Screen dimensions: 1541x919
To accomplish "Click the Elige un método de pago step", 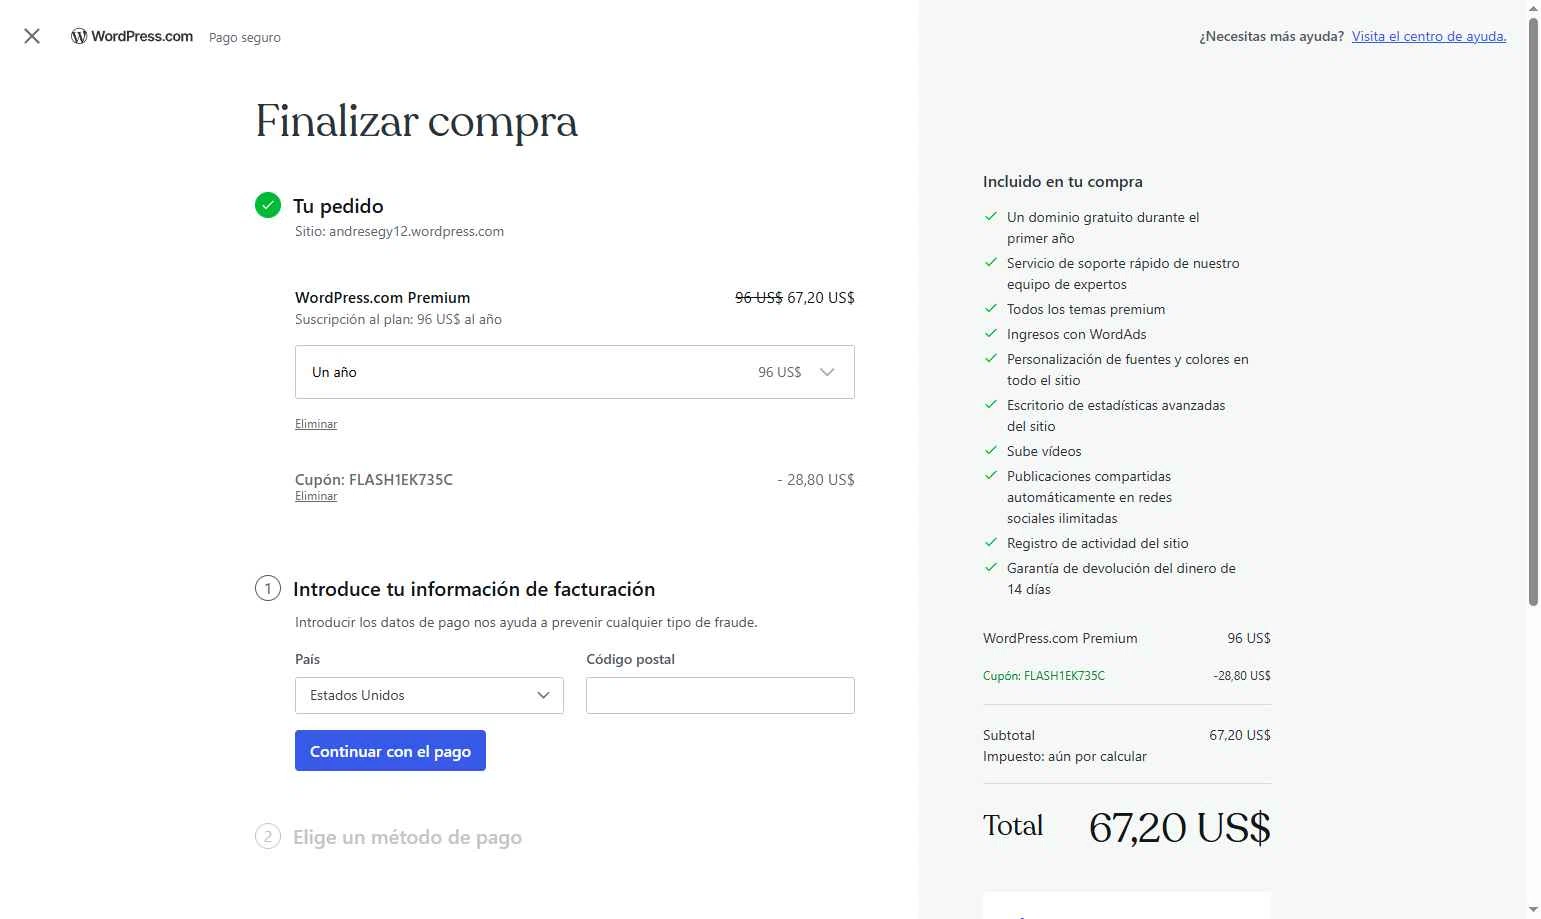I will click(x=407, y=837).
